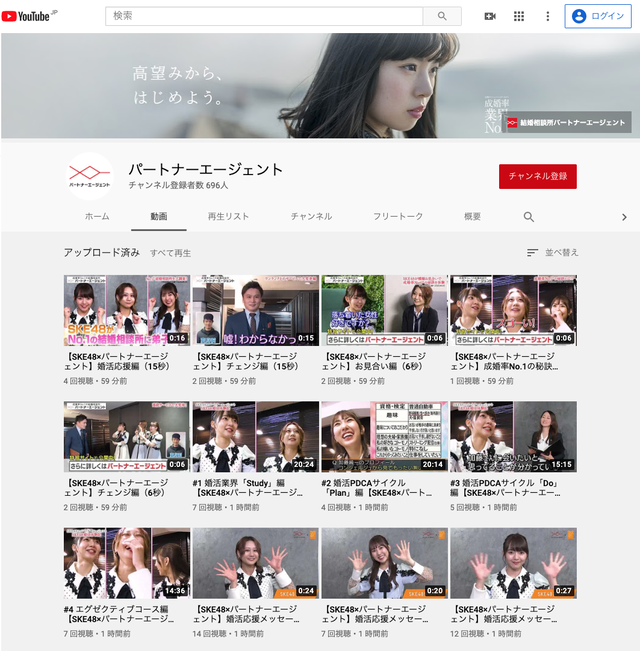Click title #2 婚活PDCAサイクル「Plan」編
The image size is (640, 651).
coord(377,487)
